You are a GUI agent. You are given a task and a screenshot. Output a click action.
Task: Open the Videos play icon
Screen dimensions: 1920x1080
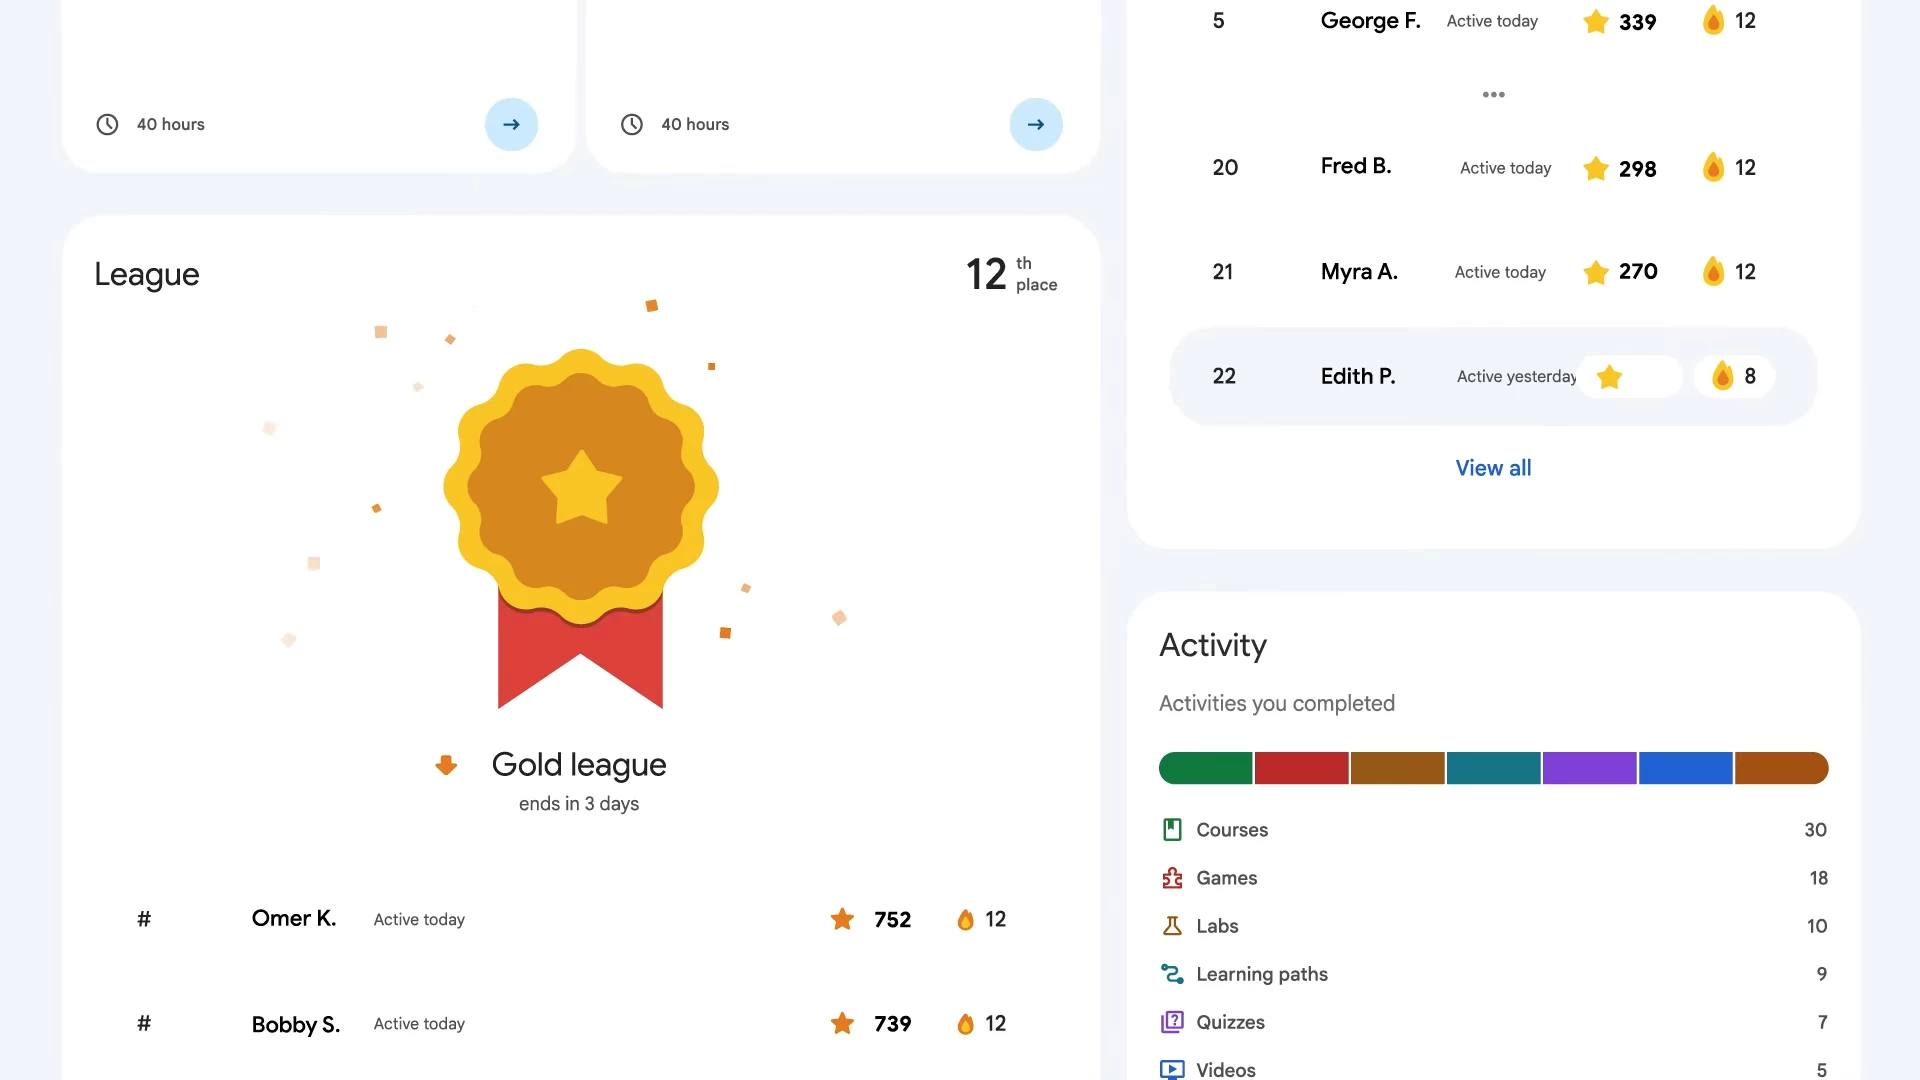tap(1171, 1069)
